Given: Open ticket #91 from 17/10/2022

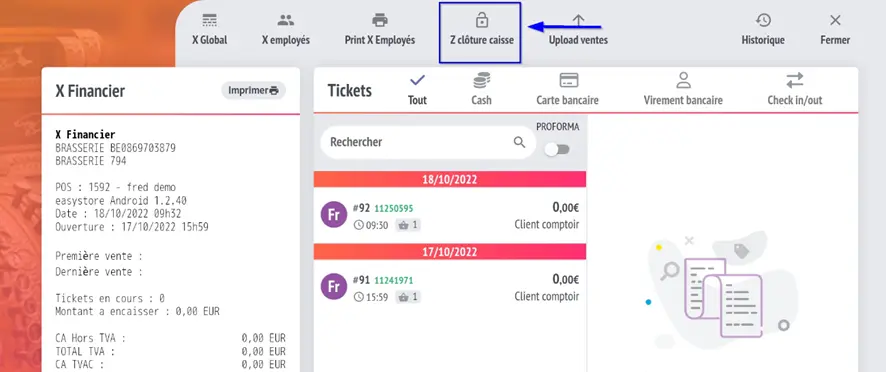Looking at the screenshot, I should [x=450, y=287].
